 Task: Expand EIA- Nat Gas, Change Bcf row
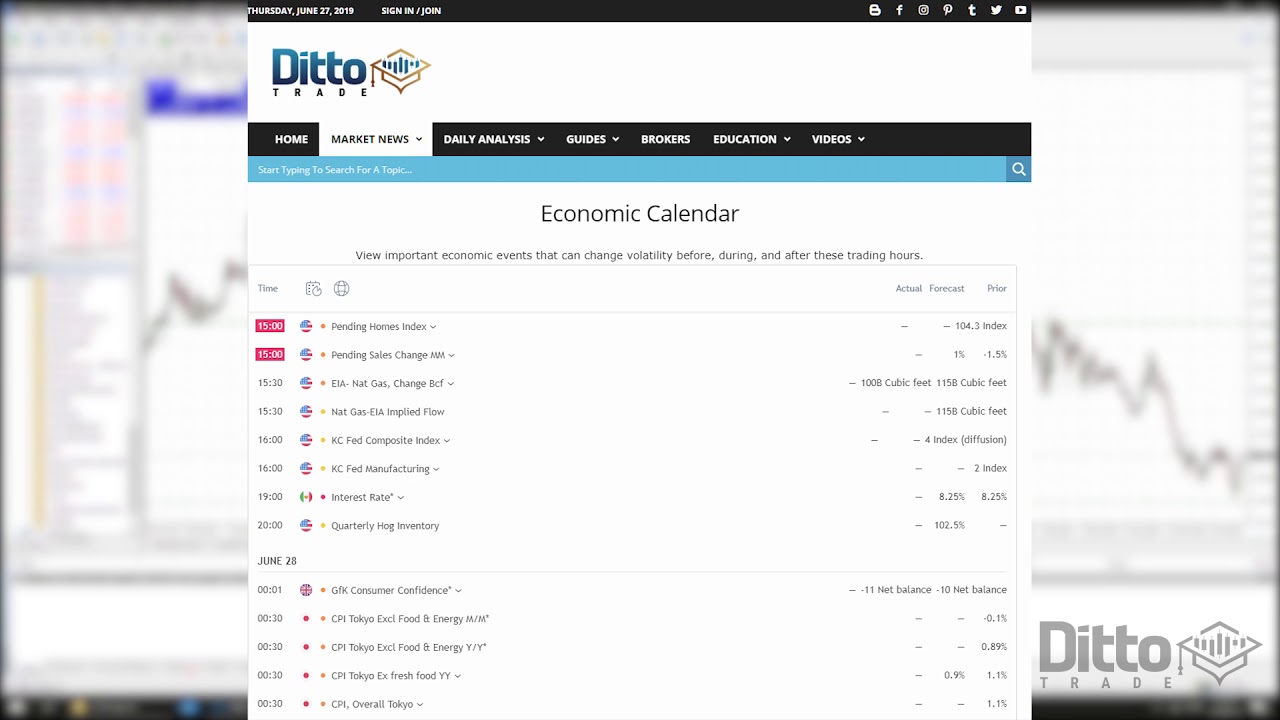[x=450, y=384]
